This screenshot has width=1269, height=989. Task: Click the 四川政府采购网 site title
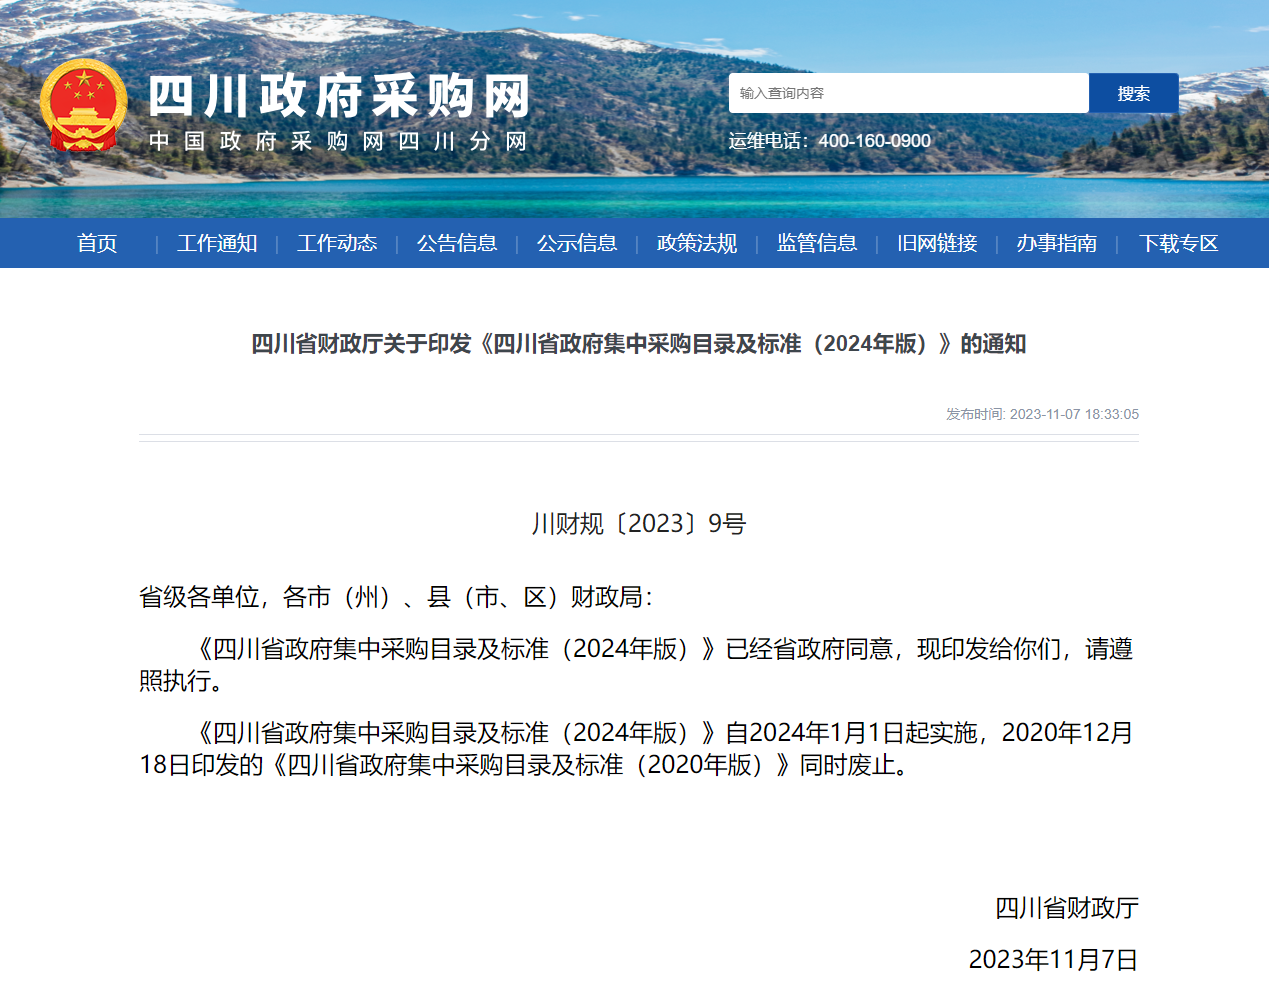pyautogui.click(x=339, y=97)
